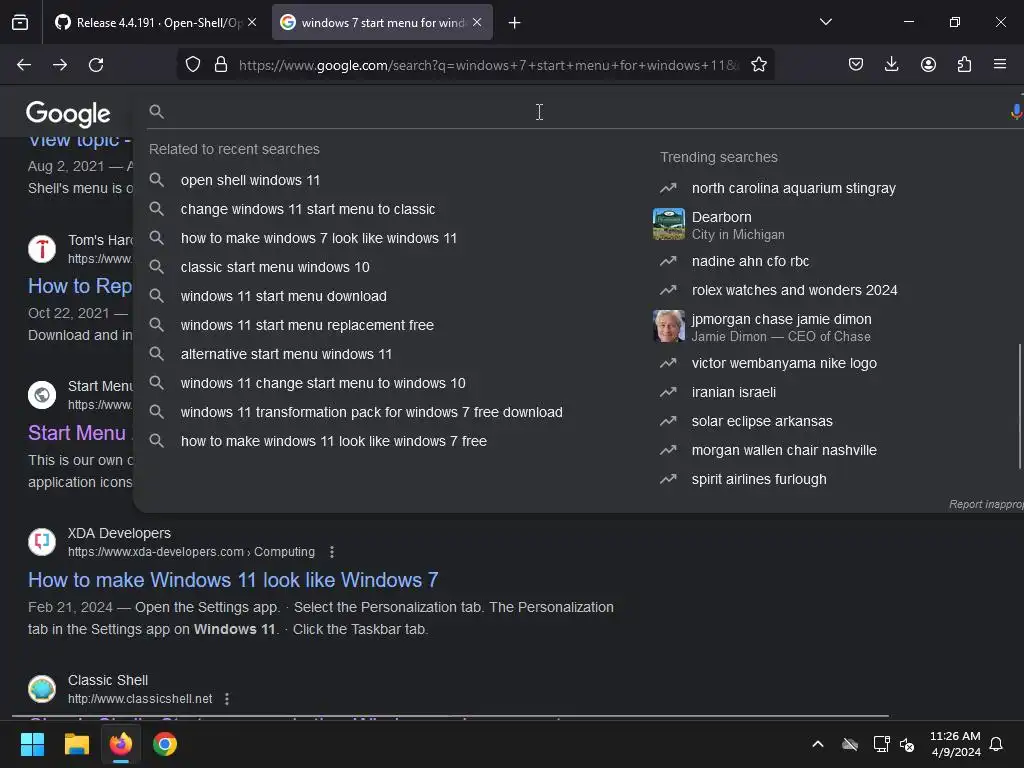Open the XDA Developers site URL link

pos(191,552)
